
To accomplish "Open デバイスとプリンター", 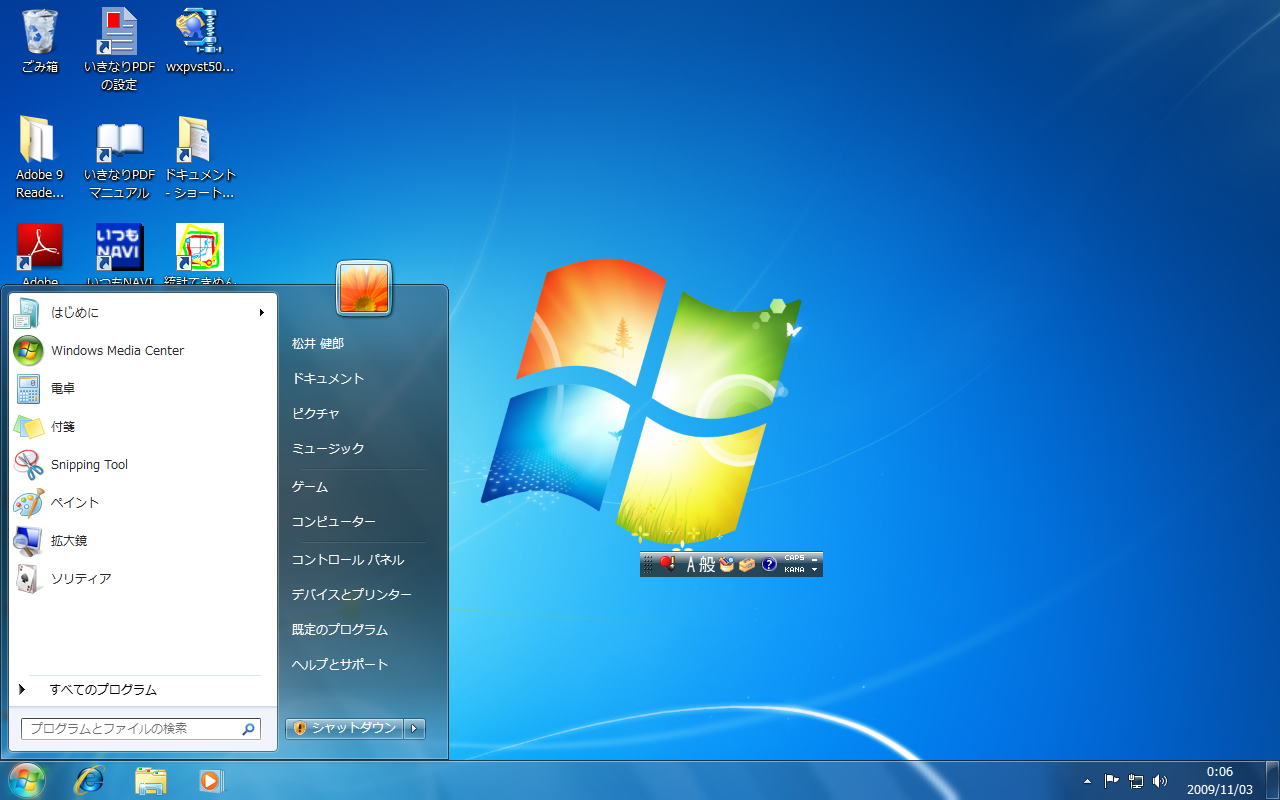I will tap(352, 595).
